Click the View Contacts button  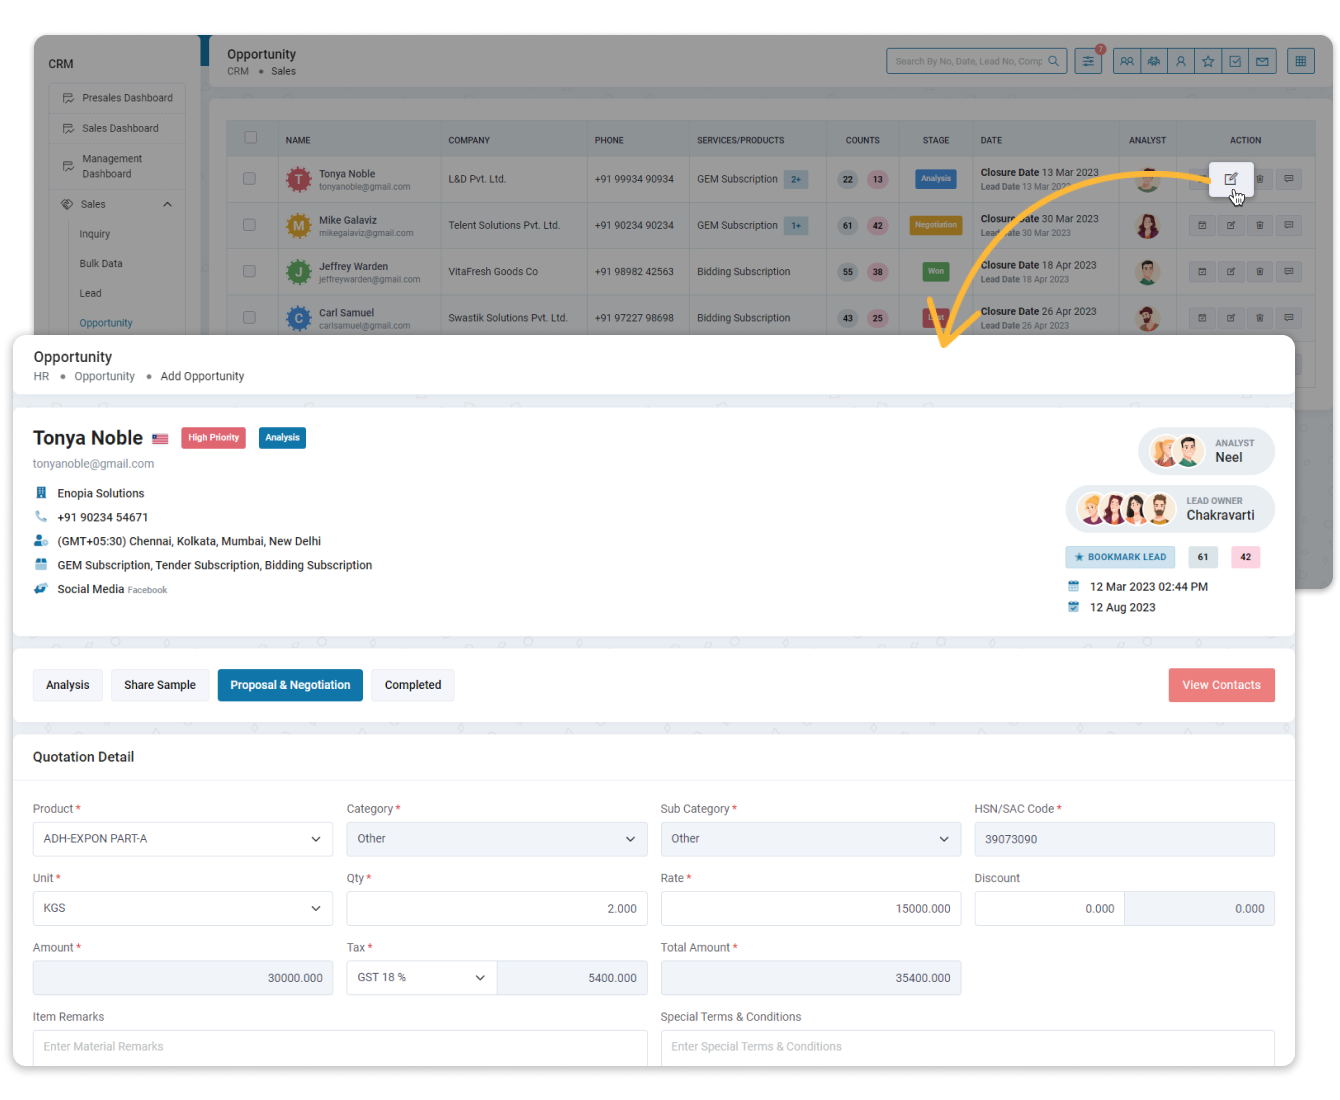1221,685
